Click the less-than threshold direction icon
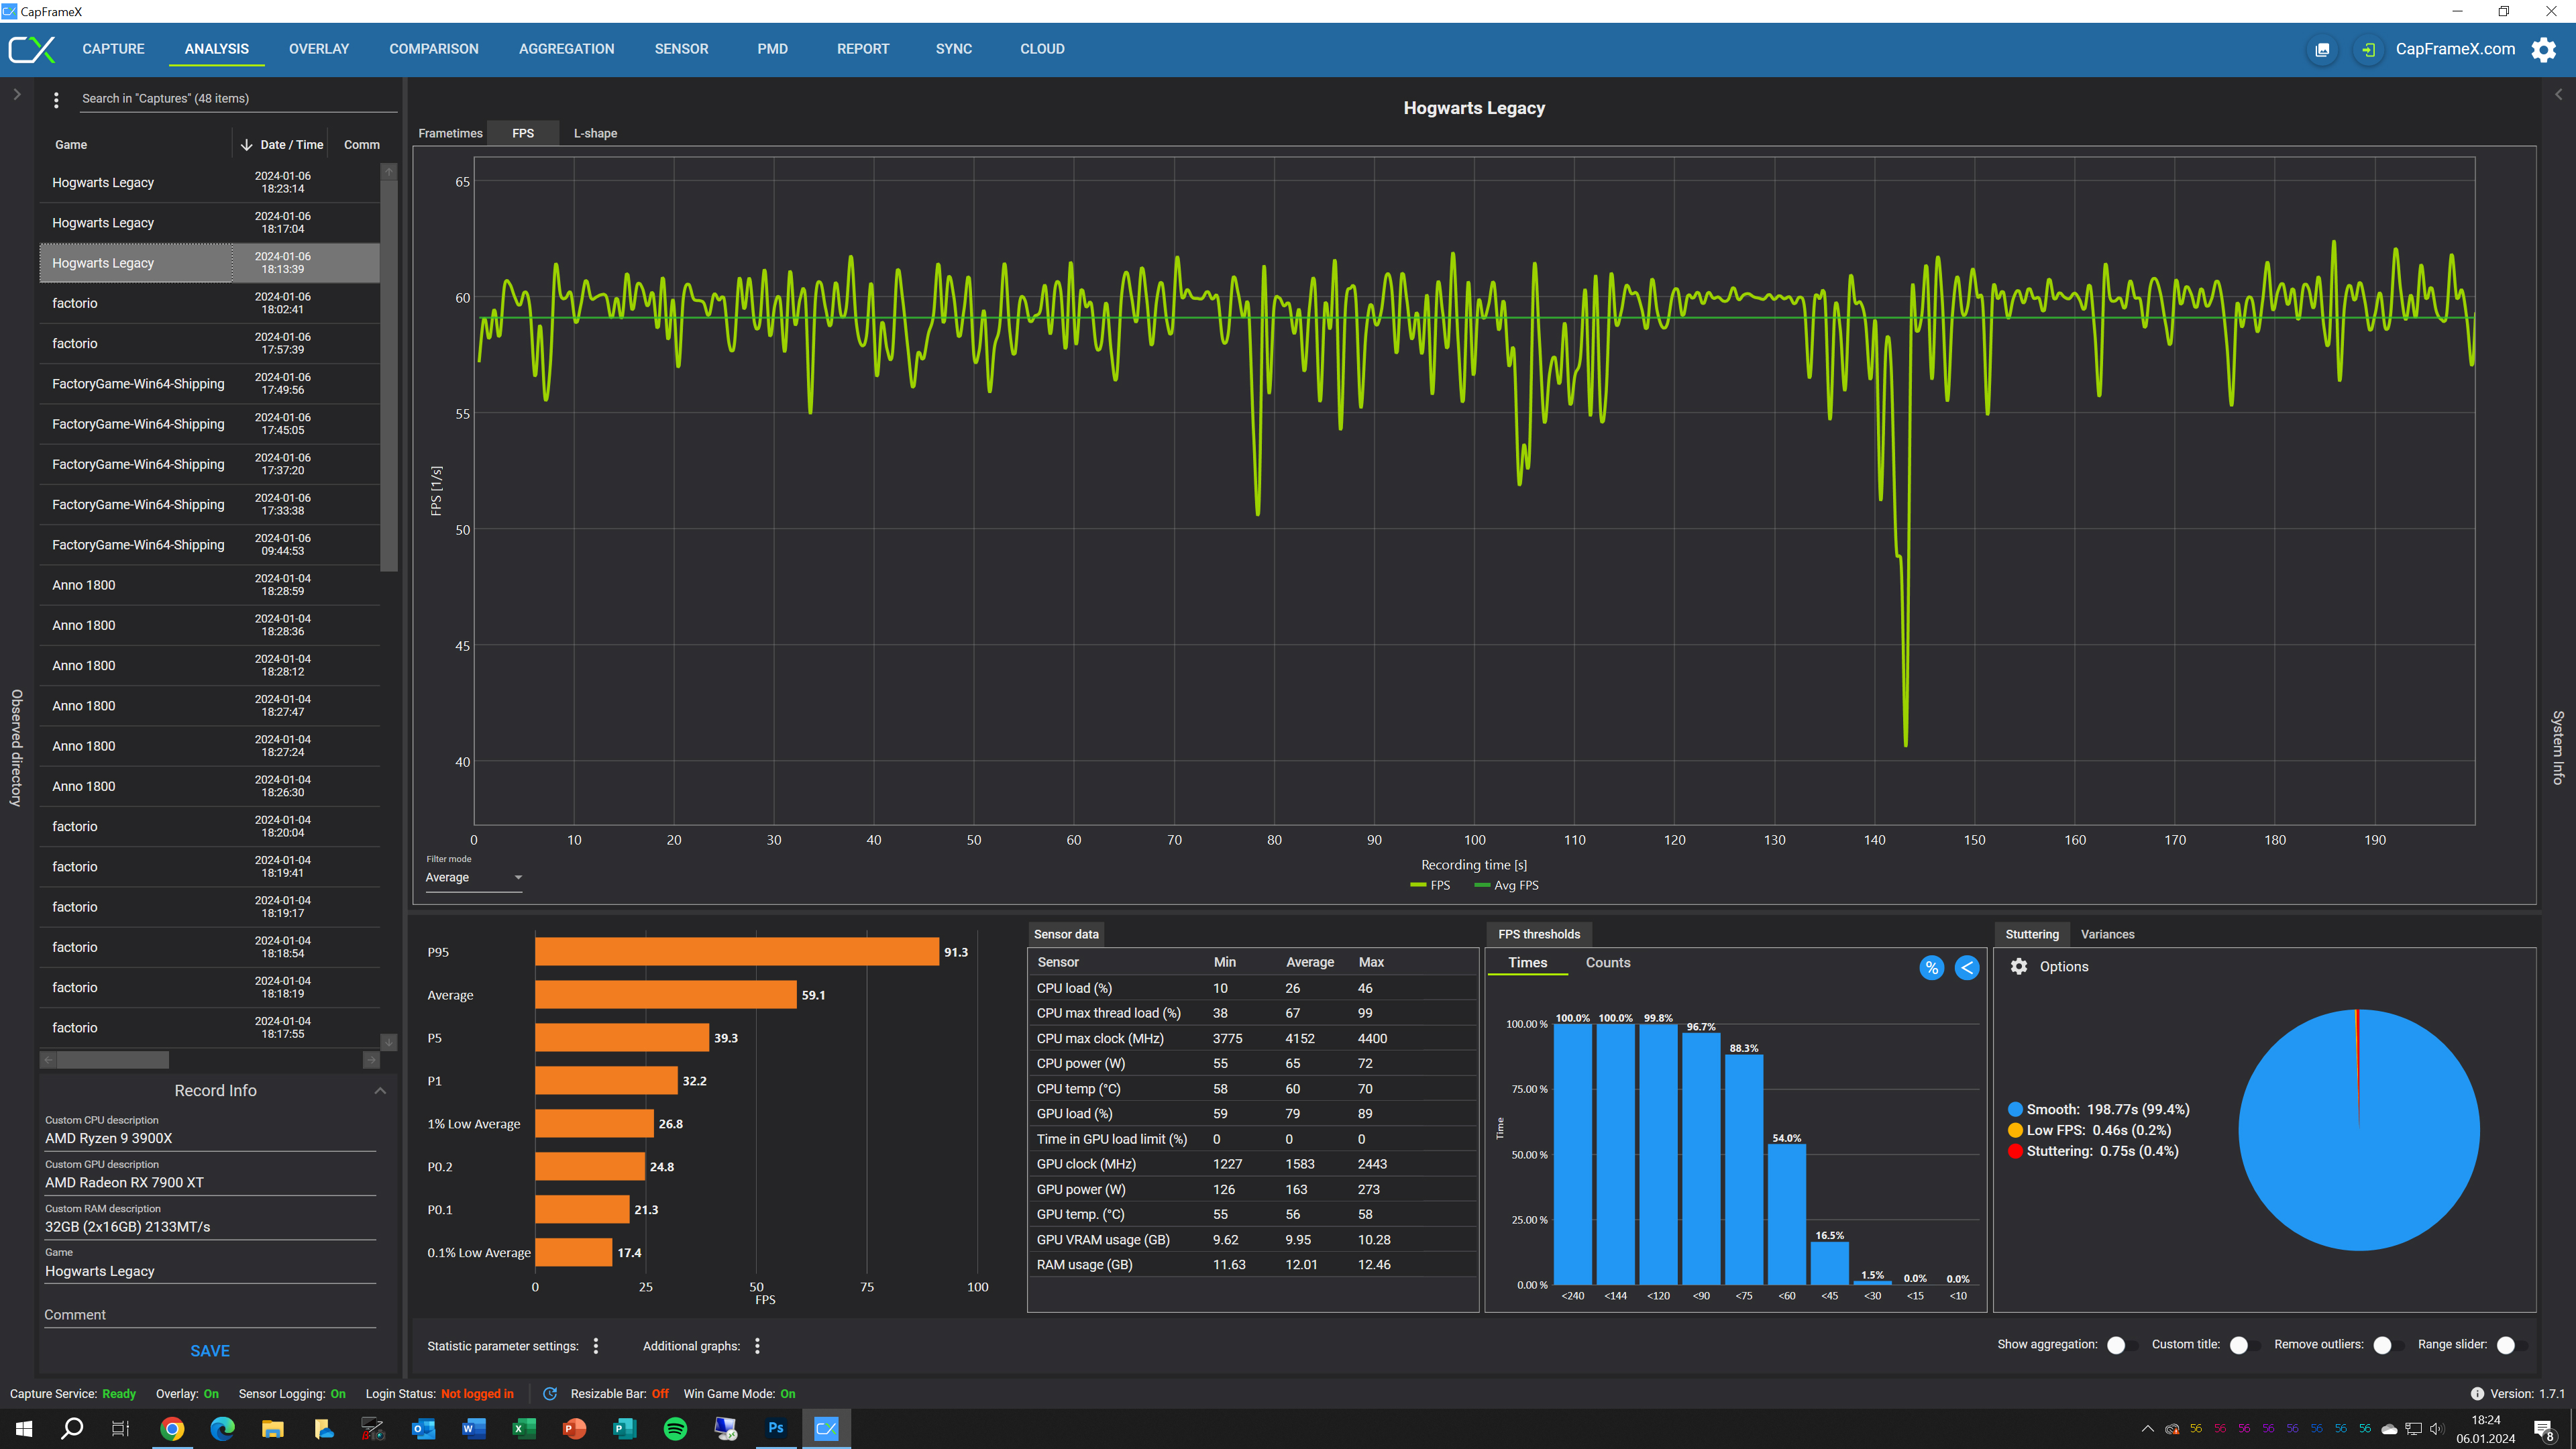Image resolution: width=2576 pixels, height=1449 pixels. (1966, 967)
